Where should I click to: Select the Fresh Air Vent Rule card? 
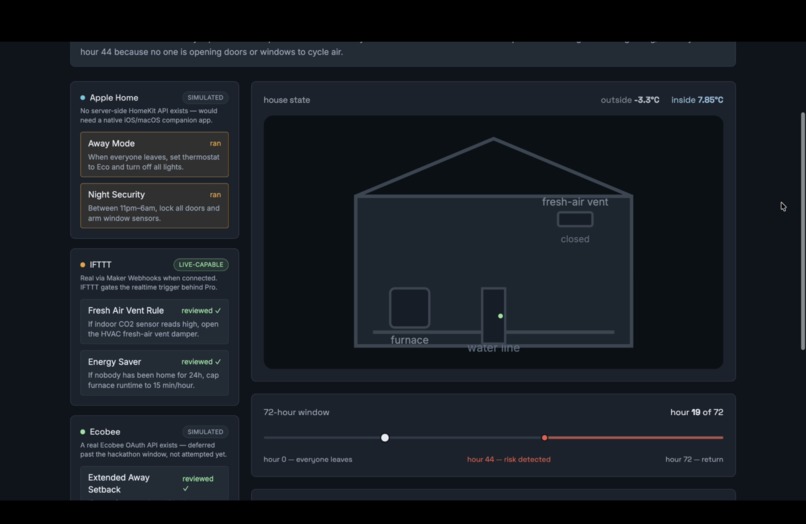coord(154,321)
